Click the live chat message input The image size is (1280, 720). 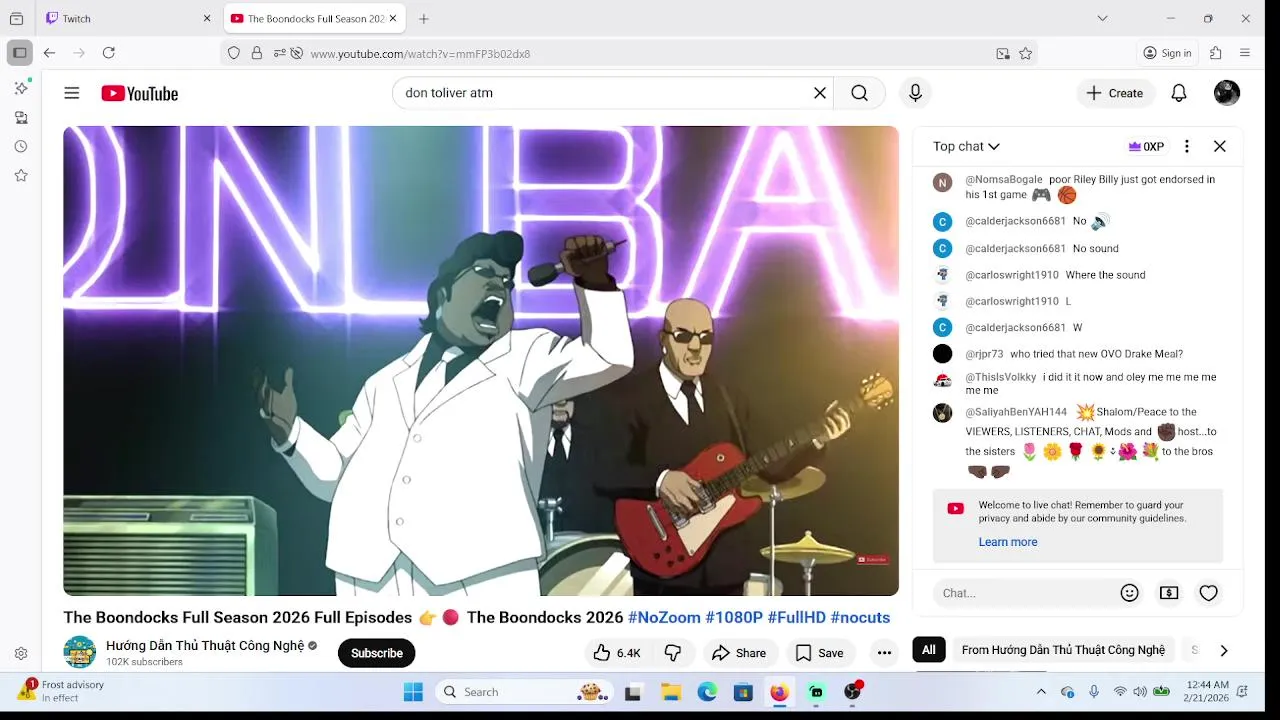pyautogui.click(x=1025, y=593)
